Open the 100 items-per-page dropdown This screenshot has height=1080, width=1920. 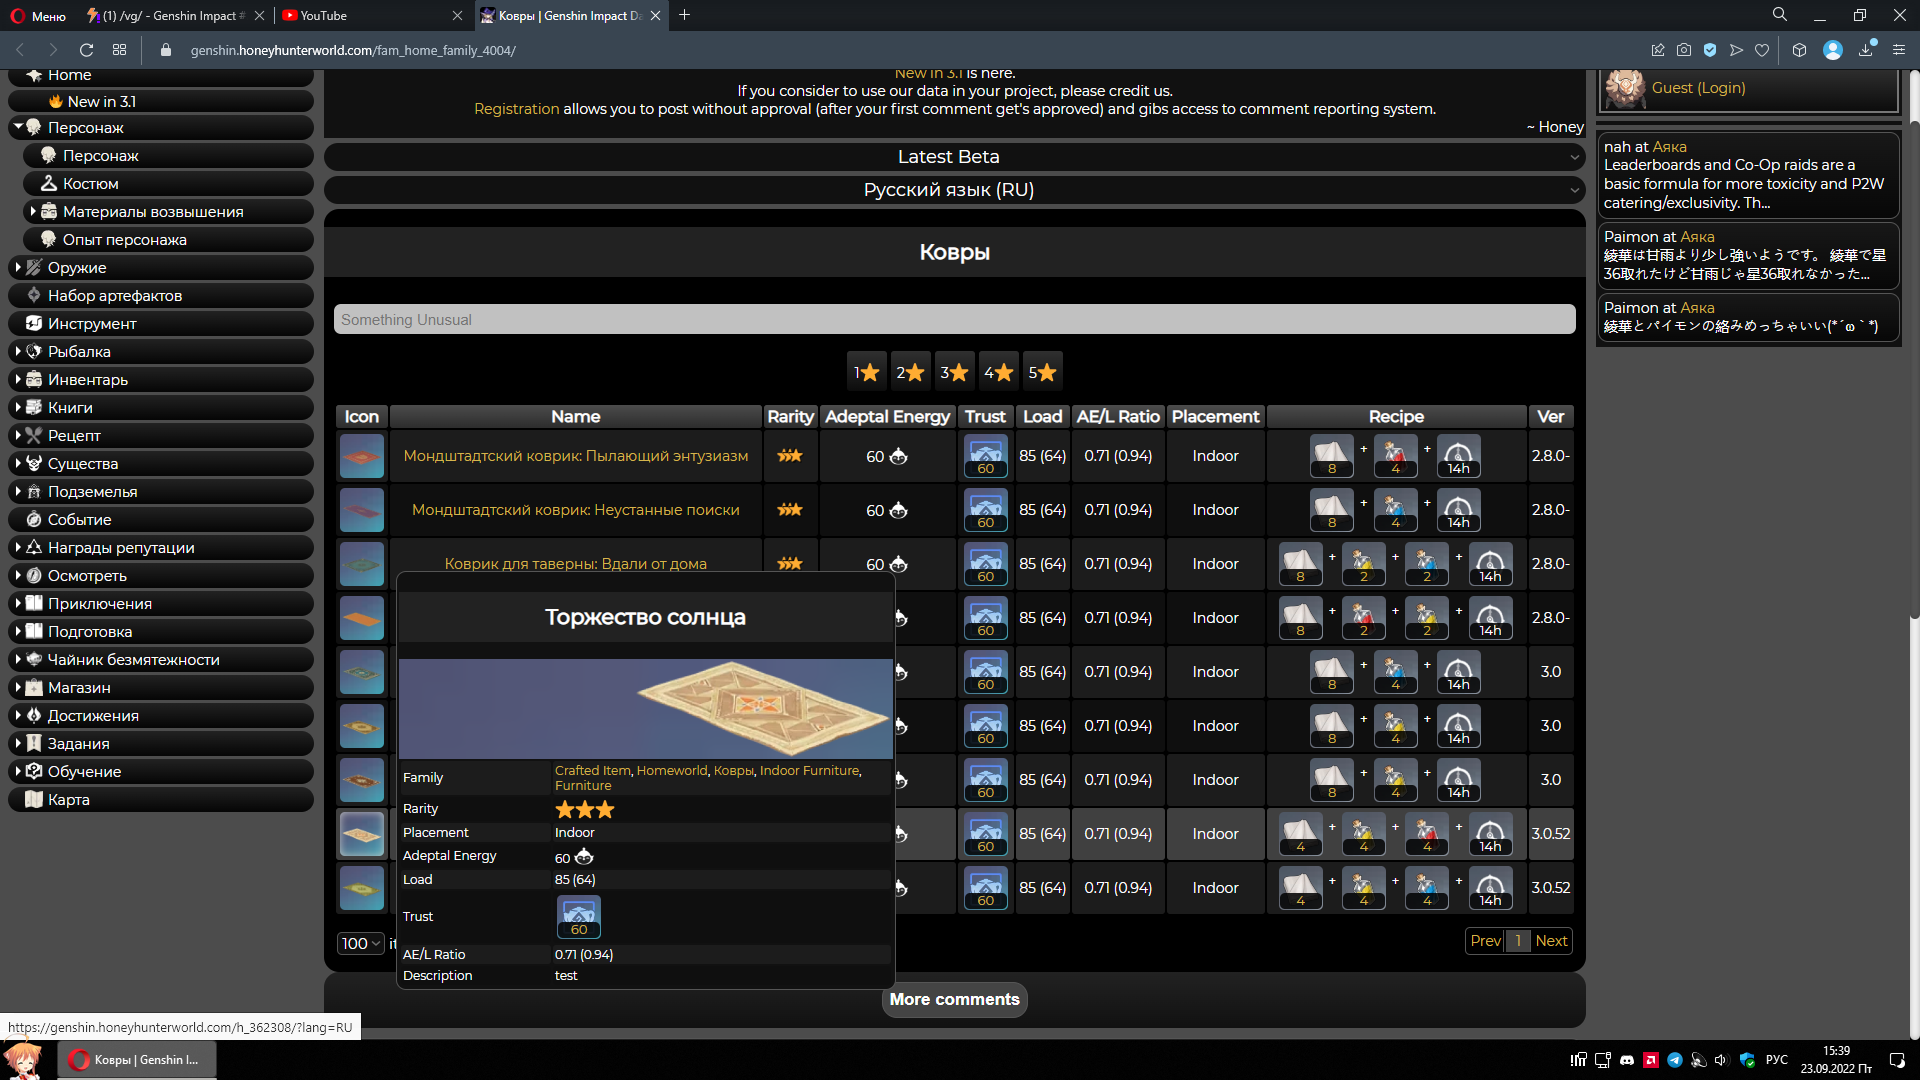[x=360, y=943]
